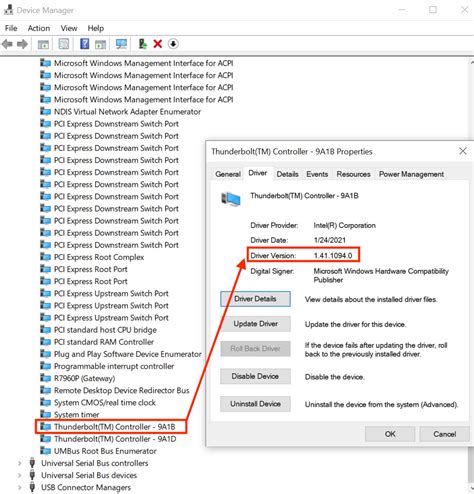Image resolution: width=474 pixels, height=494 pixels.
Task: Click USB icon beside Universal Serial Bus controllers
Action: coord(32,463)
